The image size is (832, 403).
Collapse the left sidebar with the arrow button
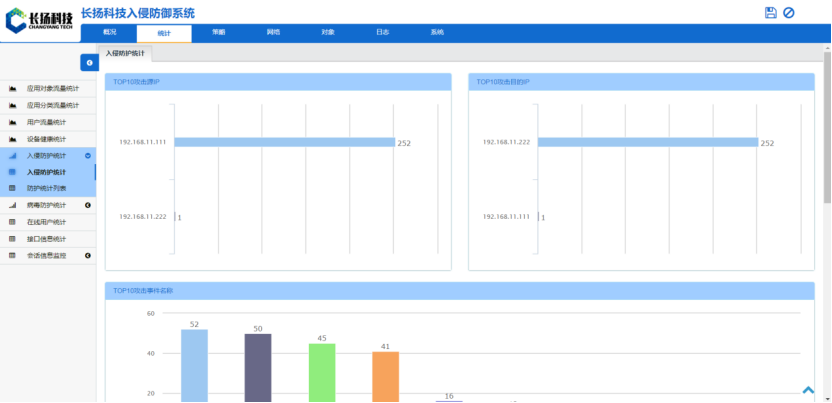tap(89, 62)
